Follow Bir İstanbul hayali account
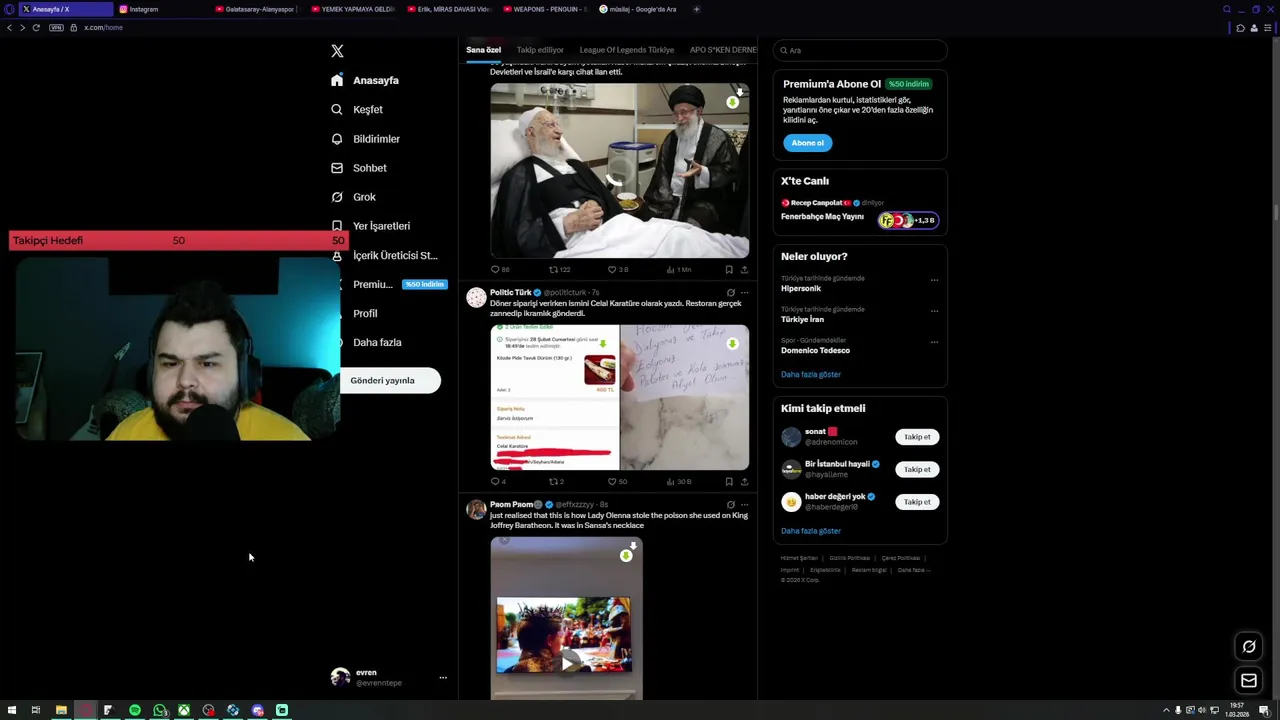Viewport: 1280px width, 720px height. pos(917,469)
